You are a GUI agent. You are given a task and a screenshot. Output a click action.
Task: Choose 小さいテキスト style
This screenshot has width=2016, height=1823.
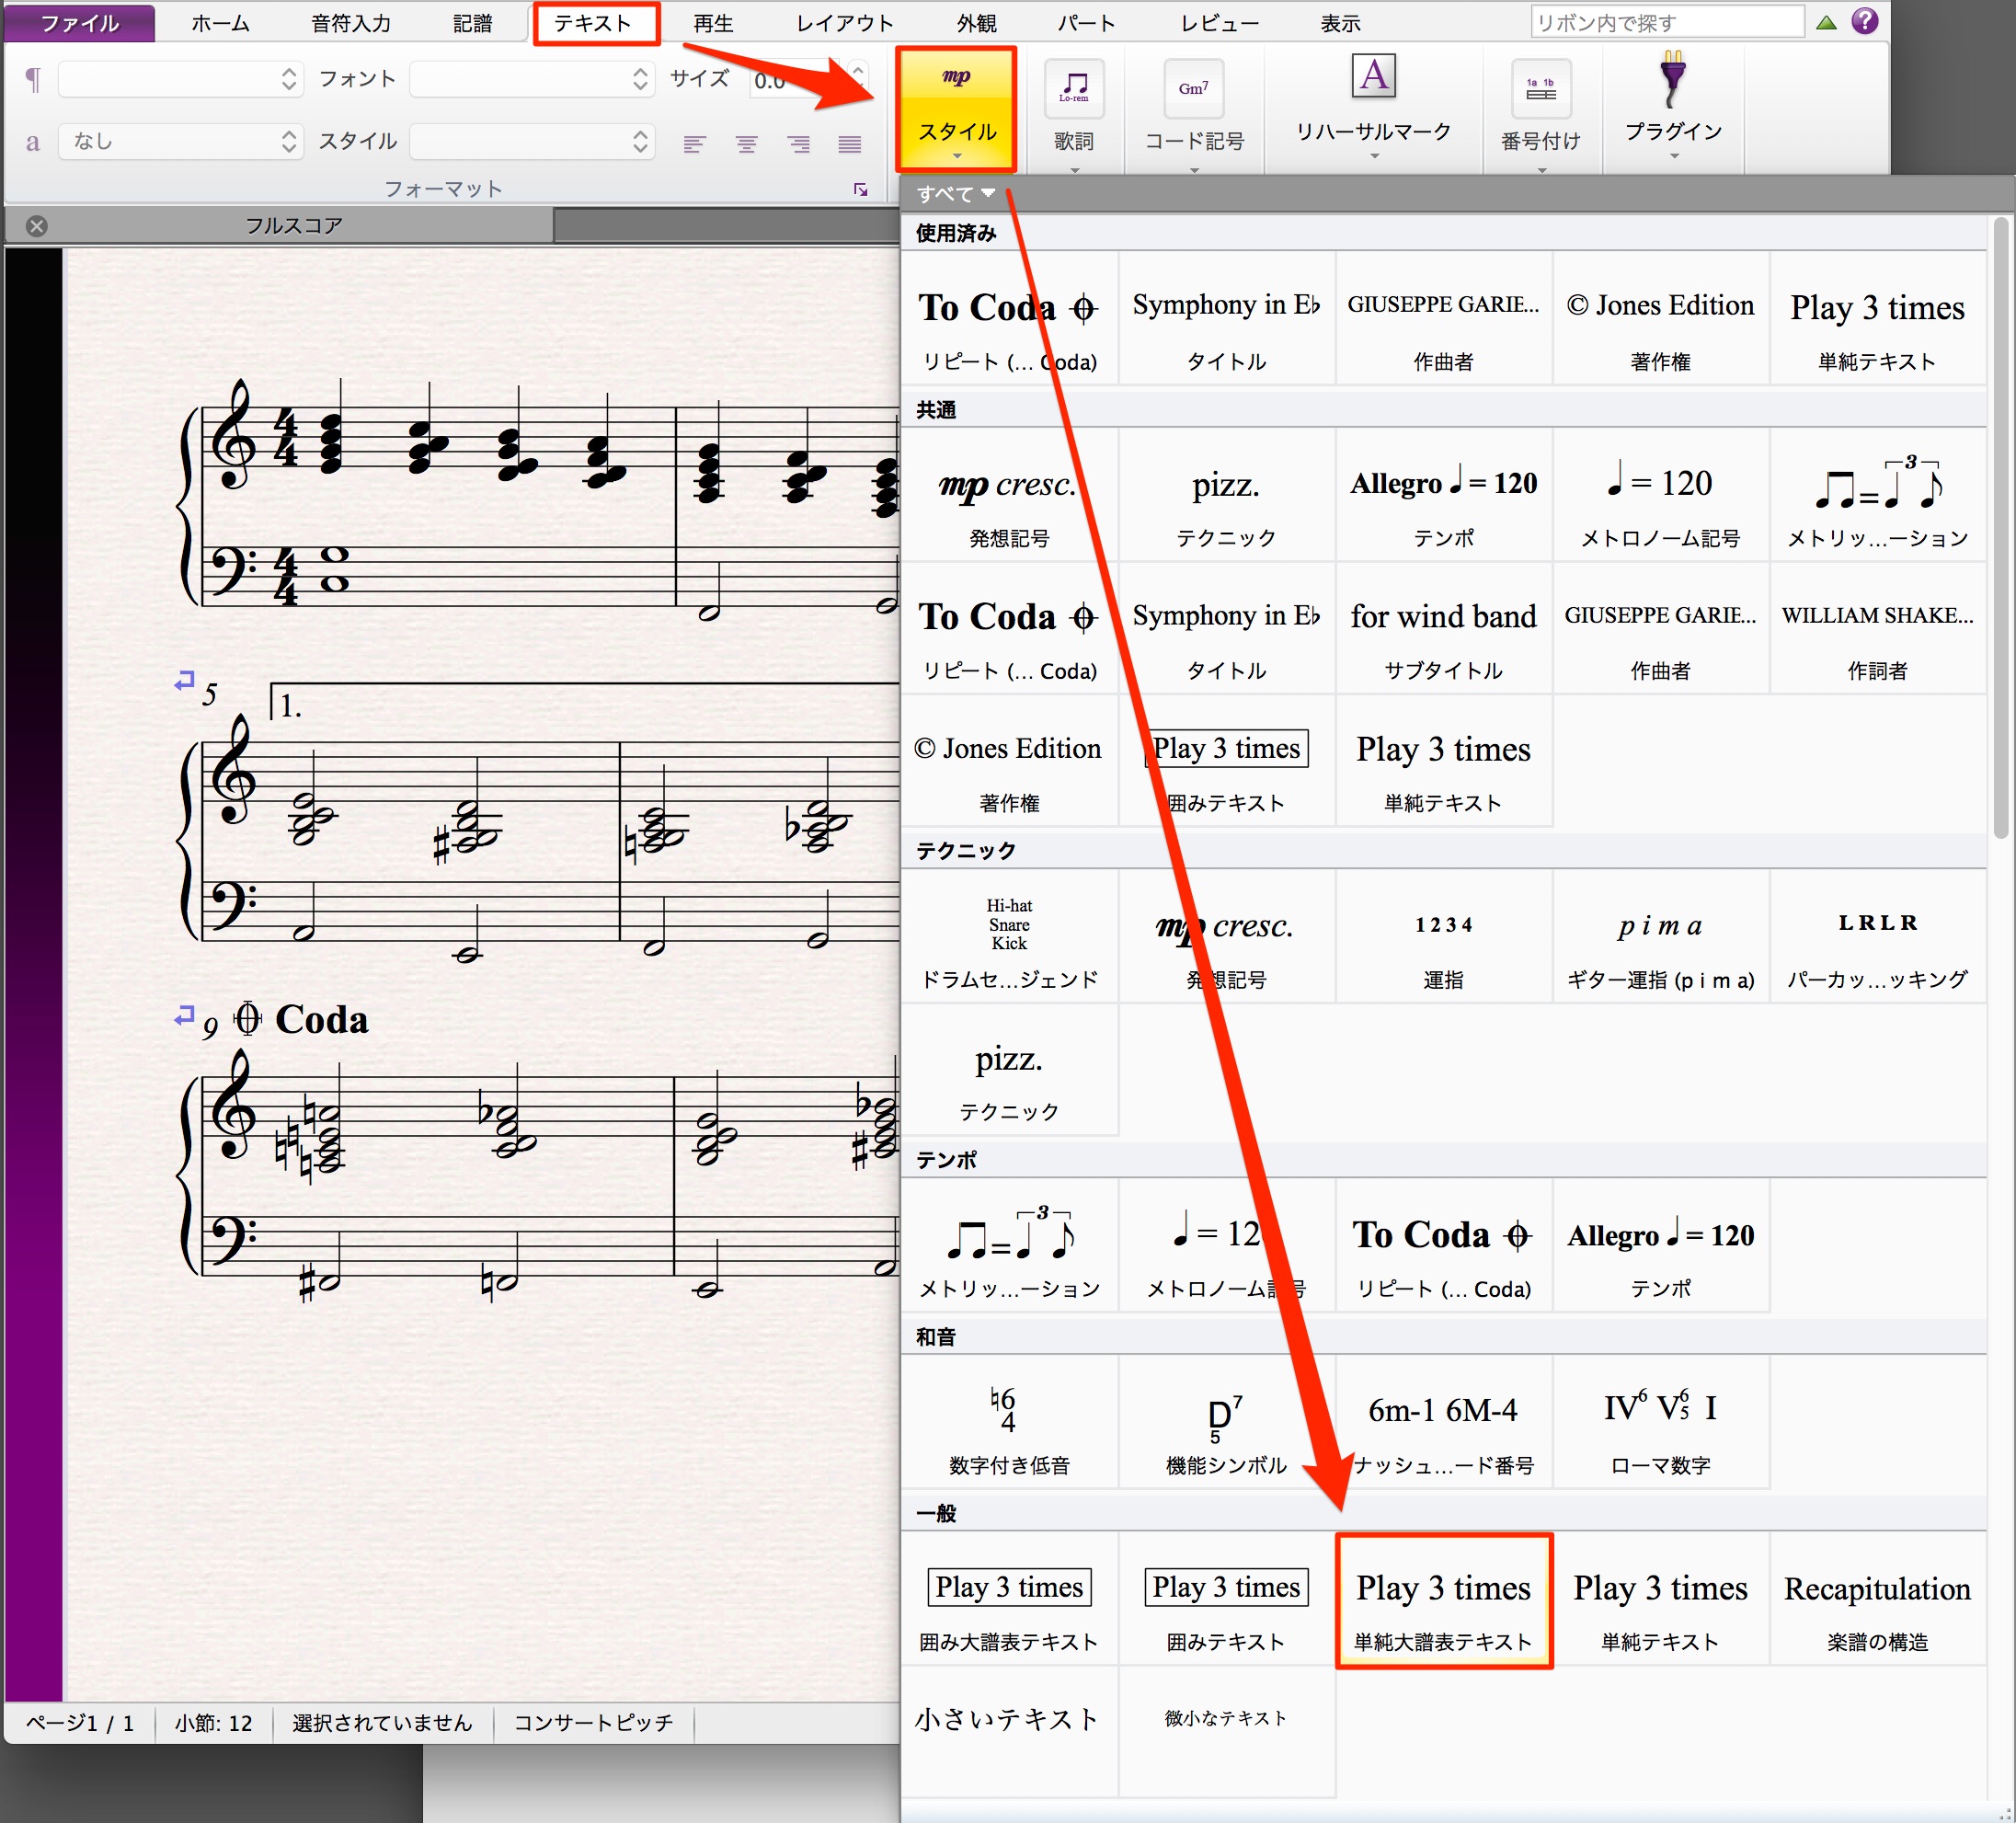[x=1009, y=1732]
